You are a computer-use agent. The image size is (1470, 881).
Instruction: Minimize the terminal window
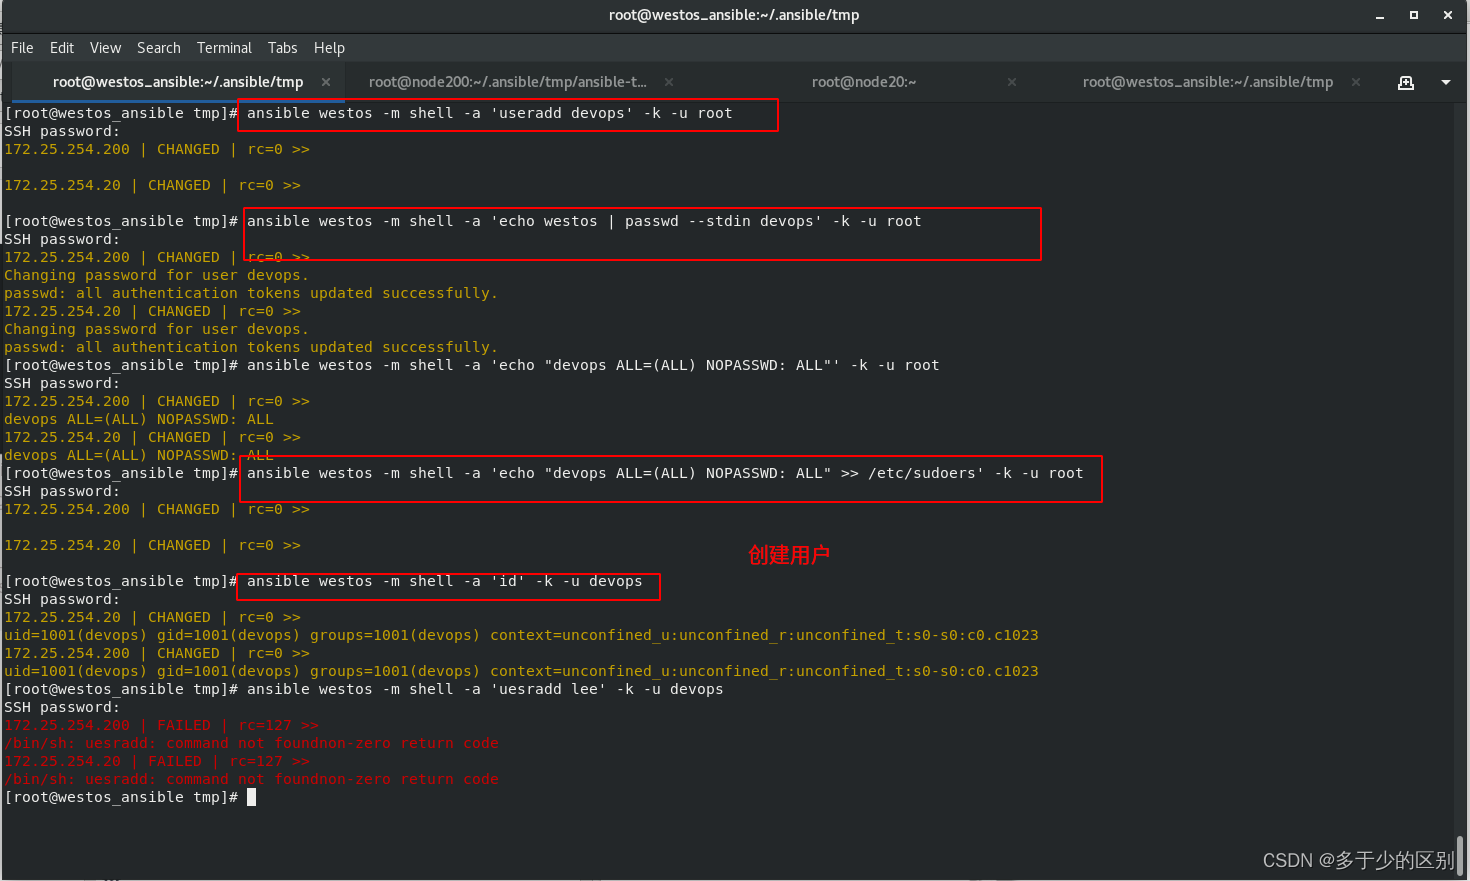coord(1380,15)
